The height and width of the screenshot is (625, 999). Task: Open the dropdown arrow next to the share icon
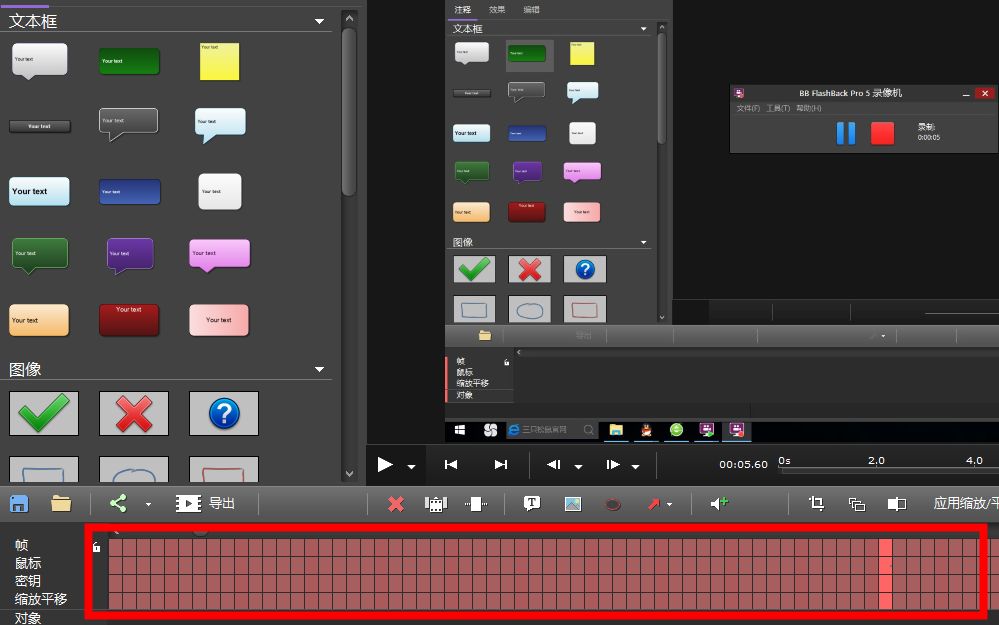click(x=148, y=505)
